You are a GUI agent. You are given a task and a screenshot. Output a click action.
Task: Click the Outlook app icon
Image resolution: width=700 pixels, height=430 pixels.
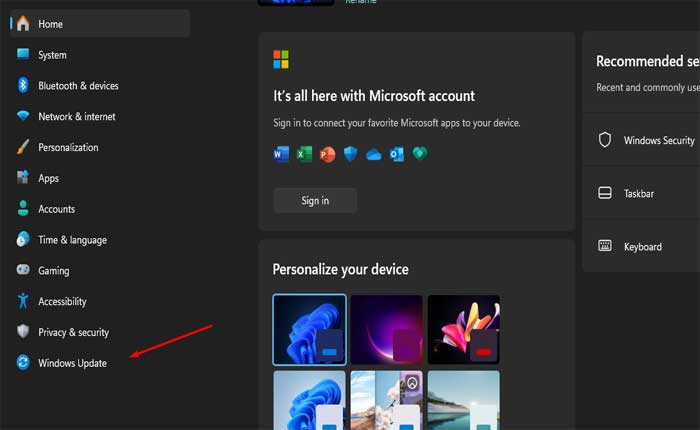(397, 154)
